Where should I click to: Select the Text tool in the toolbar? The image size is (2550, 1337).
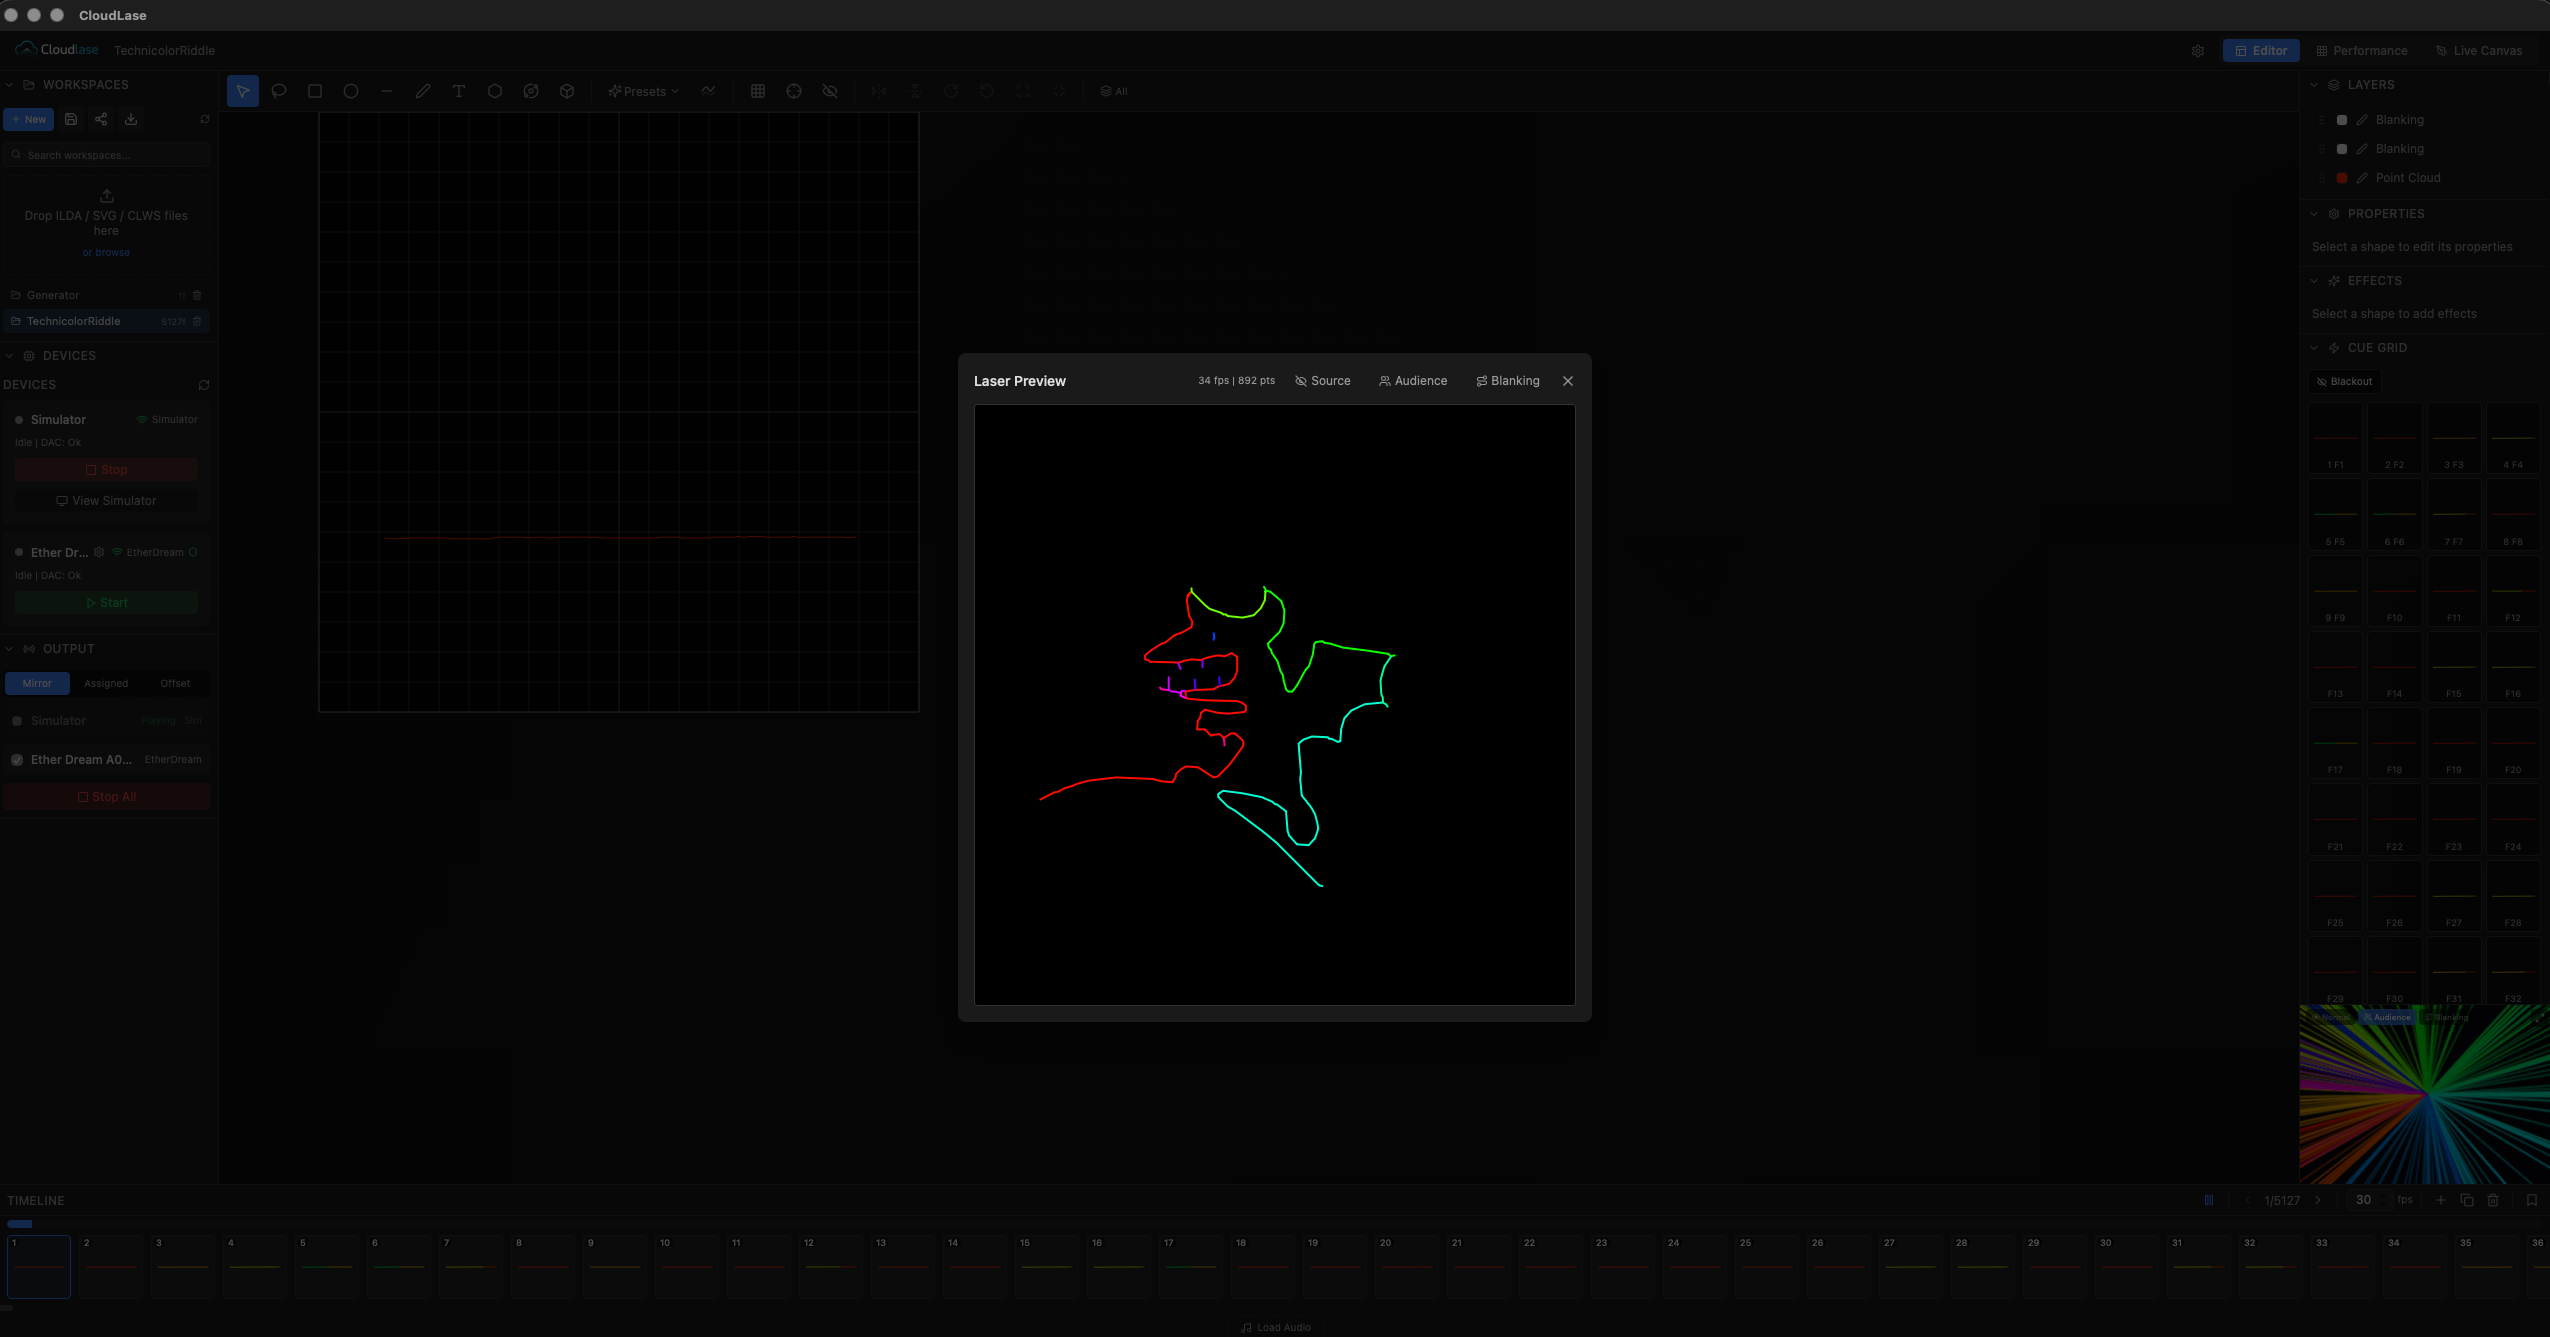coord(458,91)
